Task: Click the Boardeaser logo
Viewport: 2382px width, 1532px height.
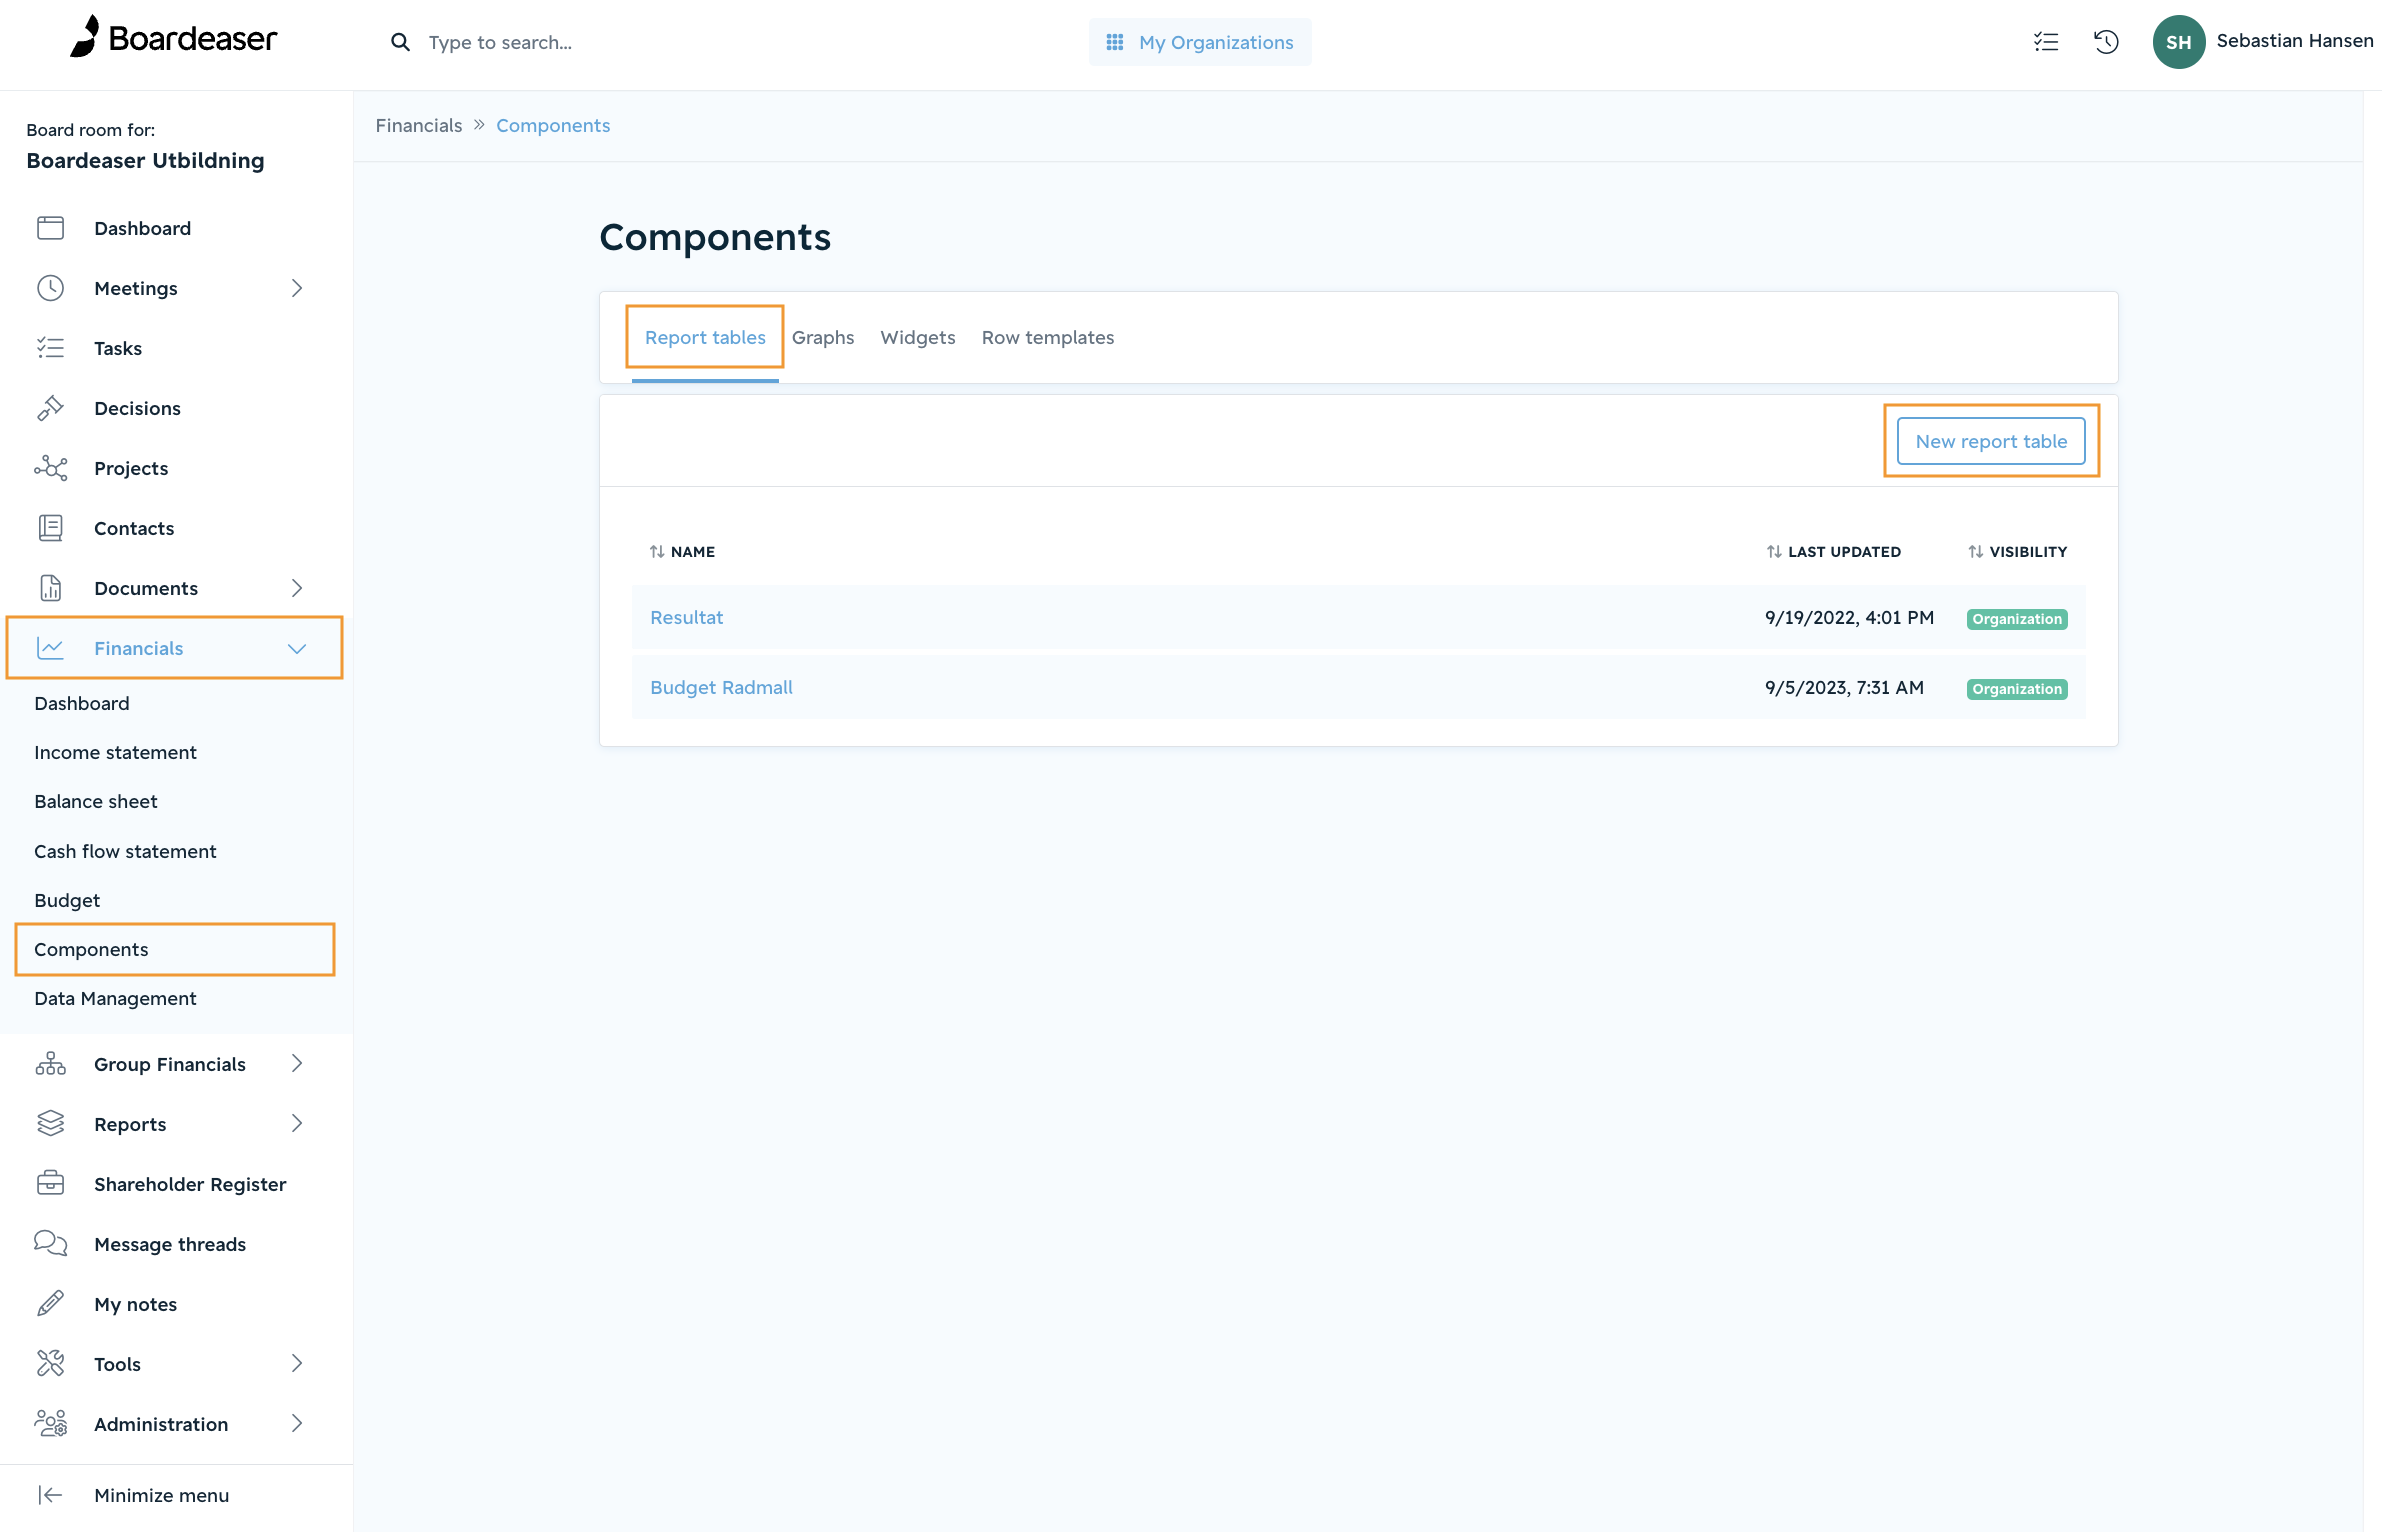Action: click(x=173, y=38)
